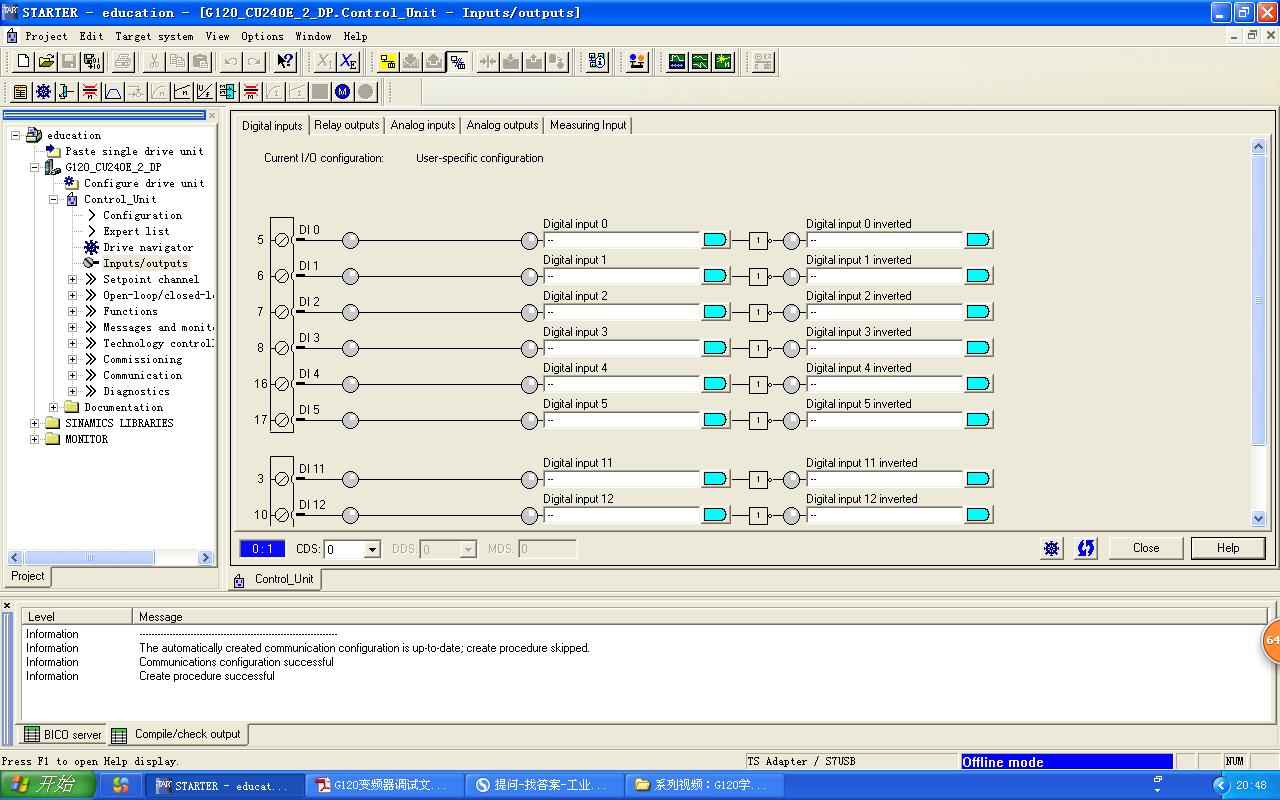This screenshot has width=1280, height=800.
Task: Click the Digital input 1 signal field
Action: pyautogui.click(x=621, y=276)
